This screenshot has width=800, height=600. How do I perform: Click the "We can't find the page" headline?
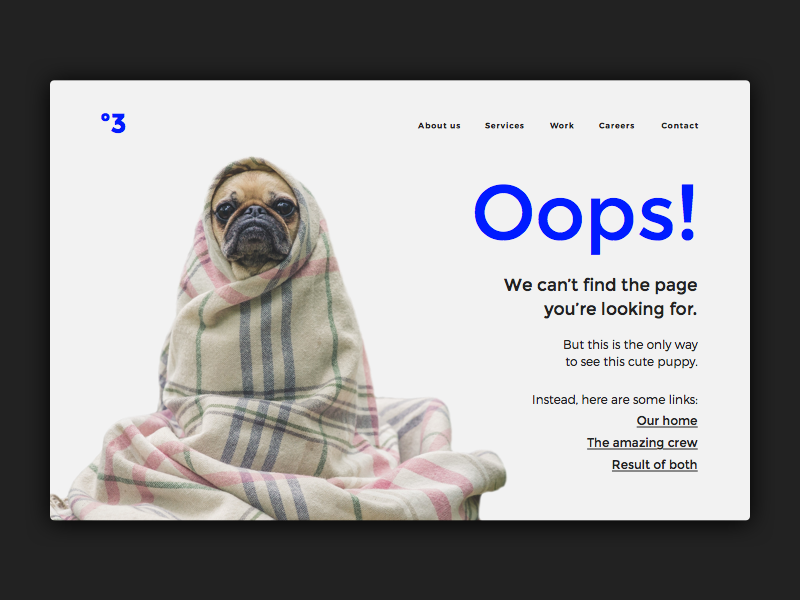[x=600, y=285]
